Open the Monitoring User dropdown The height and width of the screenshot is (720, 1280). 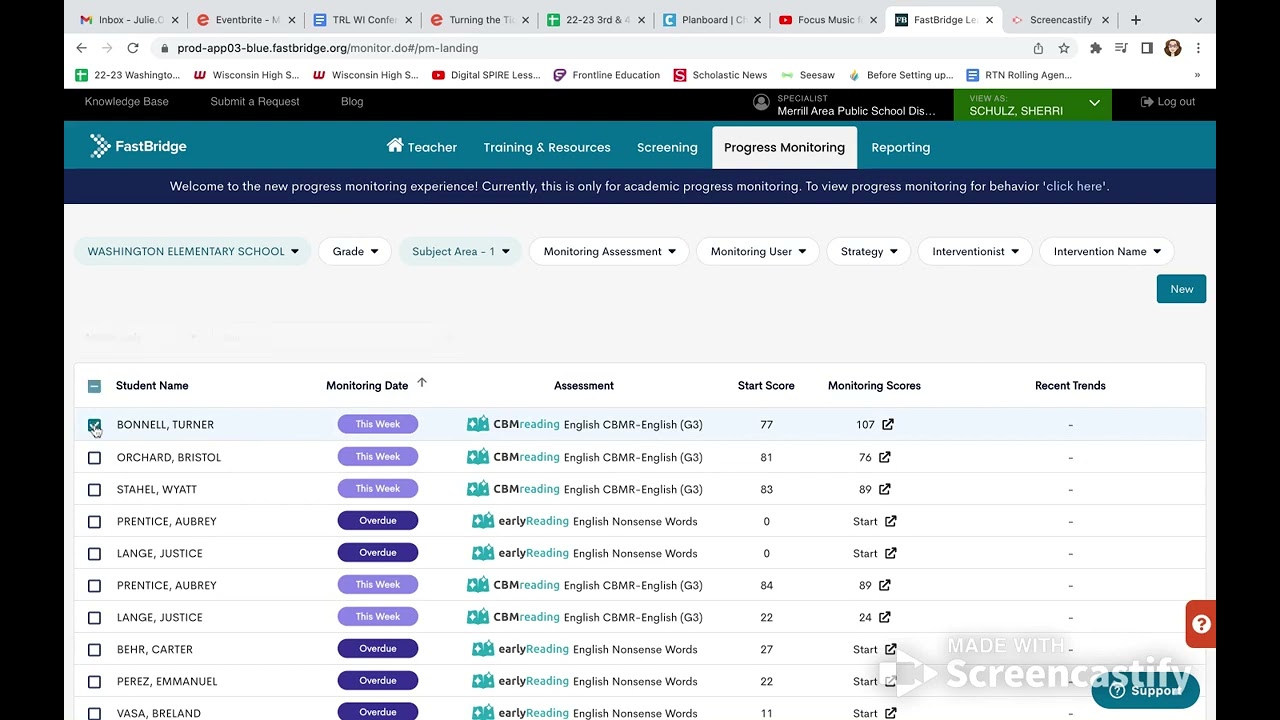click(758, 251)
